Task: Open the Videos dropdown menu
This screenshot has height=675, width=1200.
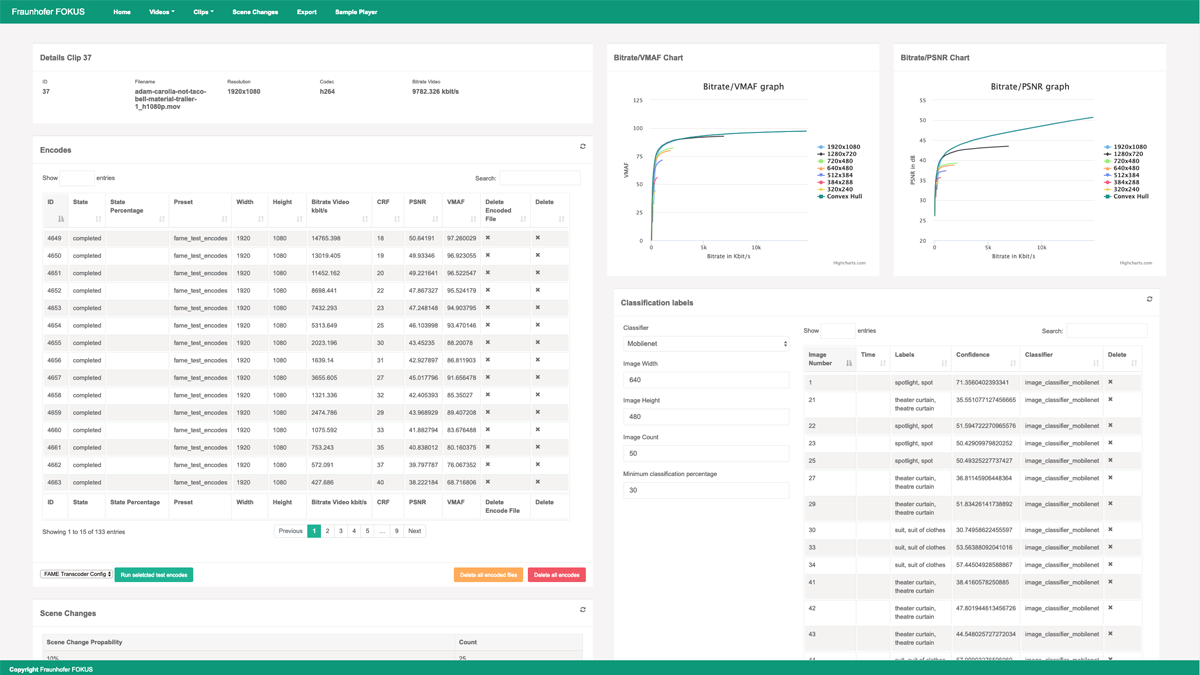Action: tap(161, 12)
